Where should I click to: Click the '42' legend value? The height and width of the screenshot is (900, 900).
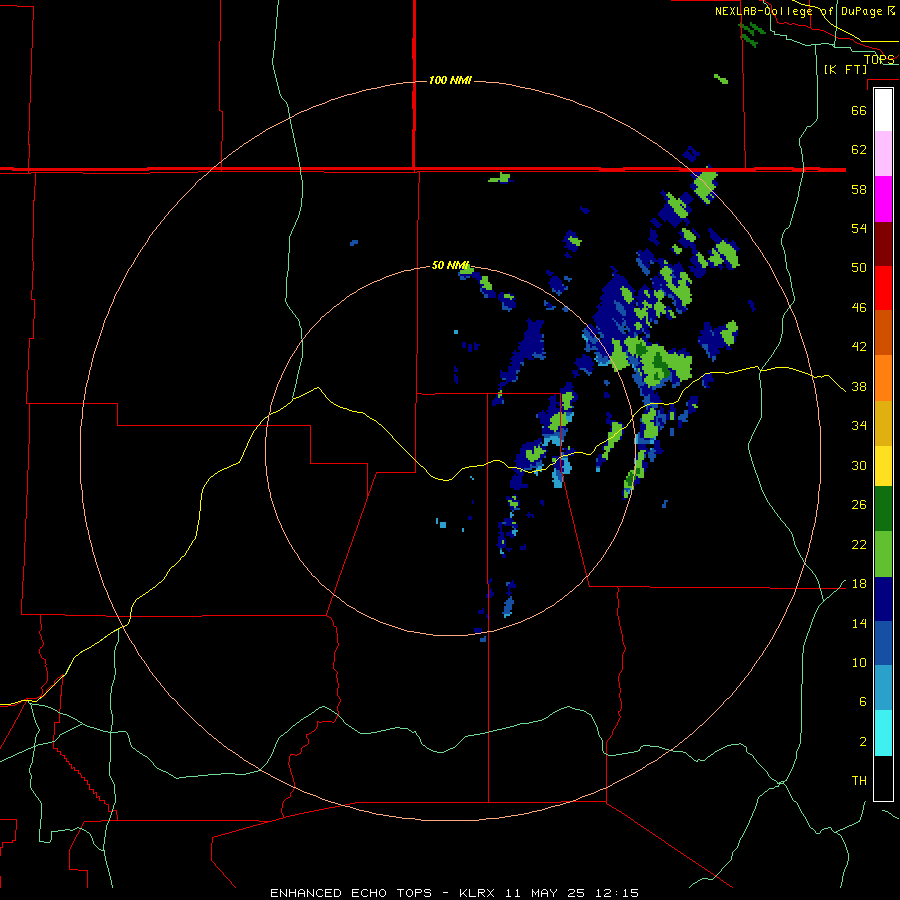tap(859, 346)
